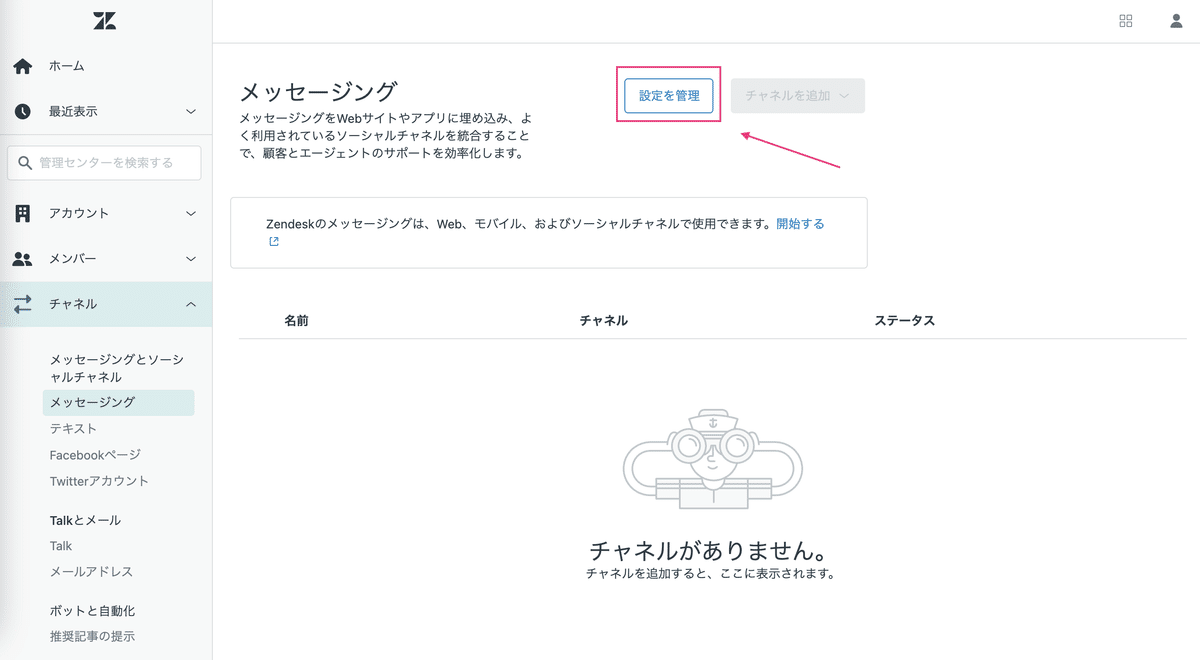Open the products grid icon

(1126, 21)
